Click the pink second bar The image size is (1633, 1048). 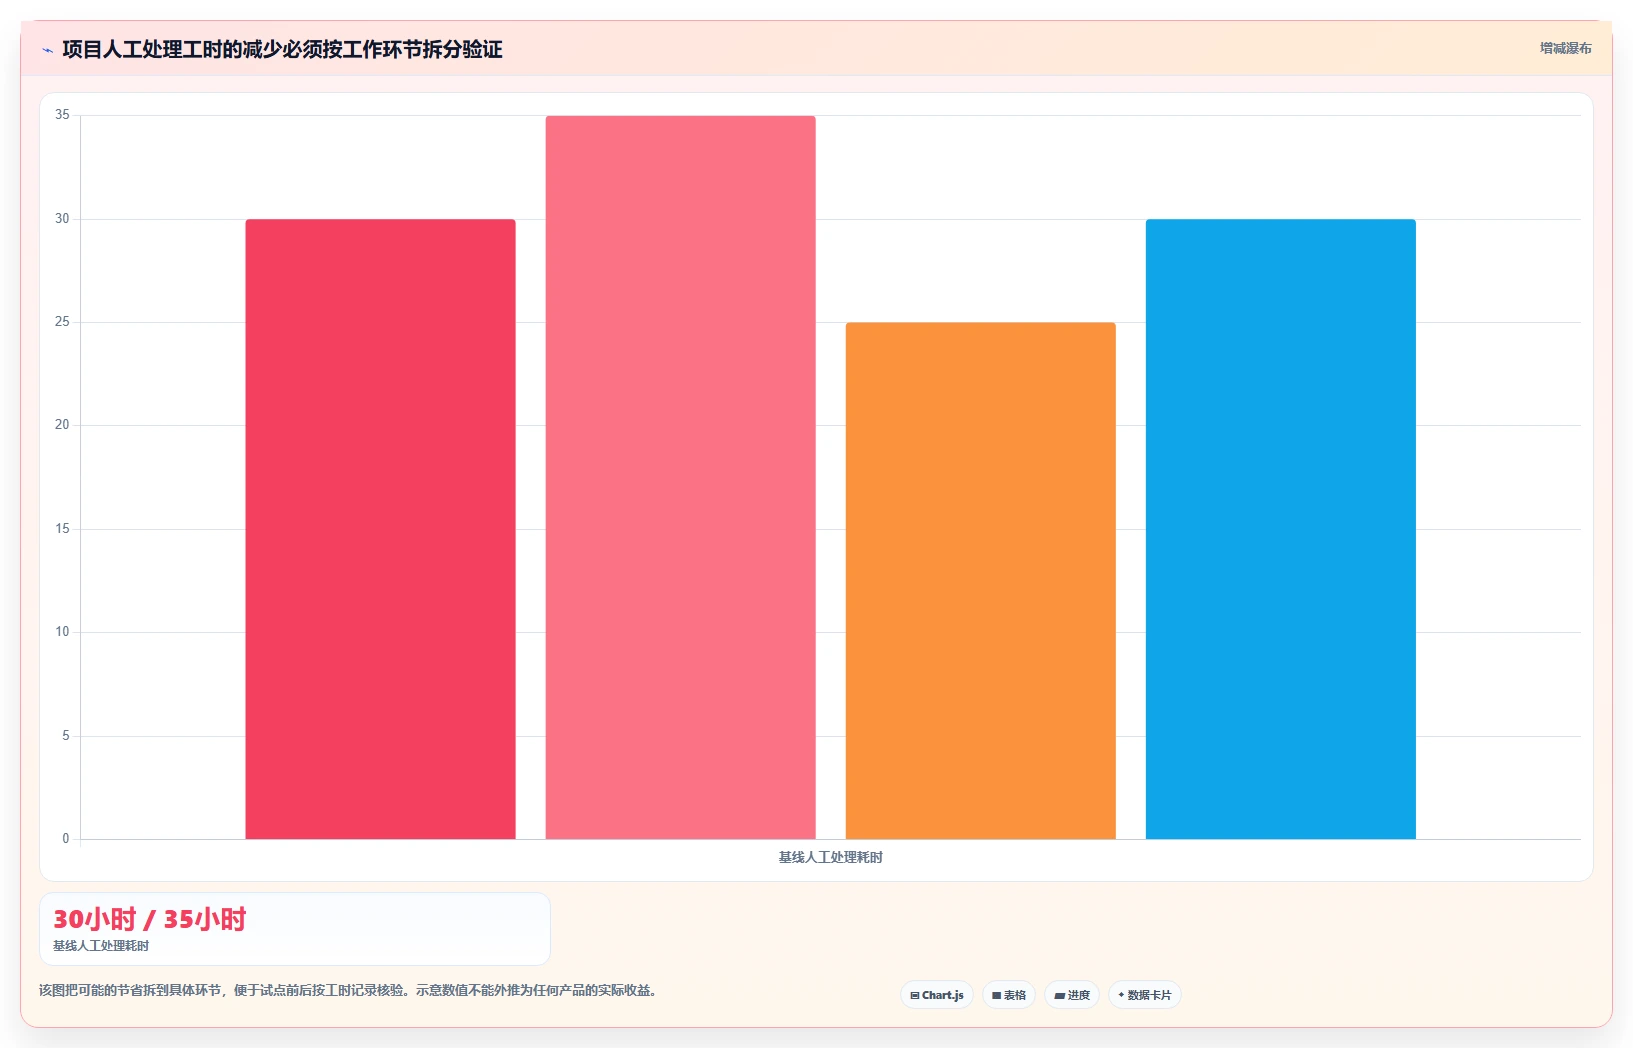[681, 477]
